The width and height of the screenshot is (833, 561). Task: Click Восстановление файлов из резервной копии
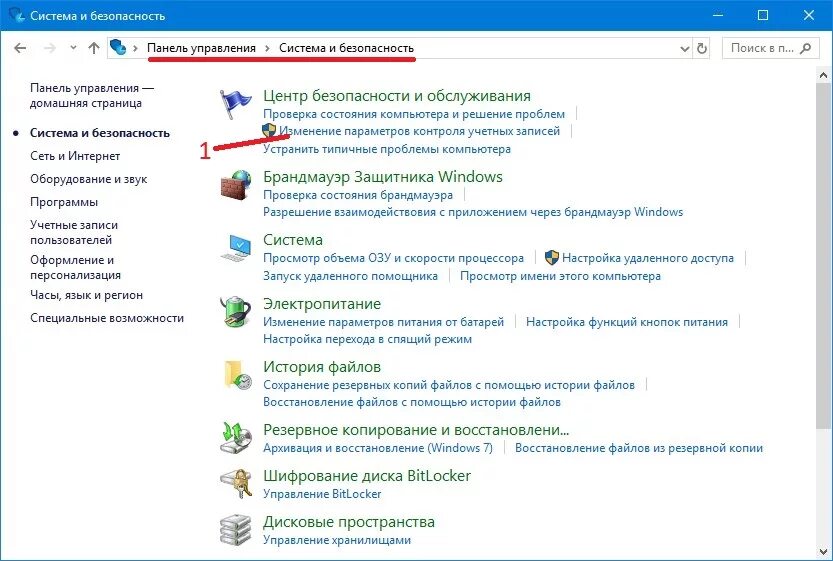pyautogui.click(x=639, y=448)
